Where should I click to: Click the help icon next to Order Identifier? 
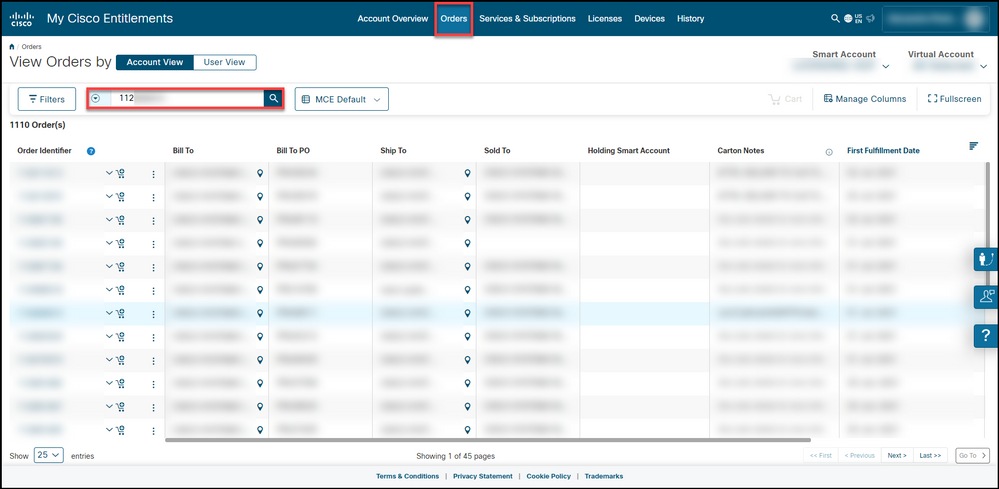pos(91,151)
